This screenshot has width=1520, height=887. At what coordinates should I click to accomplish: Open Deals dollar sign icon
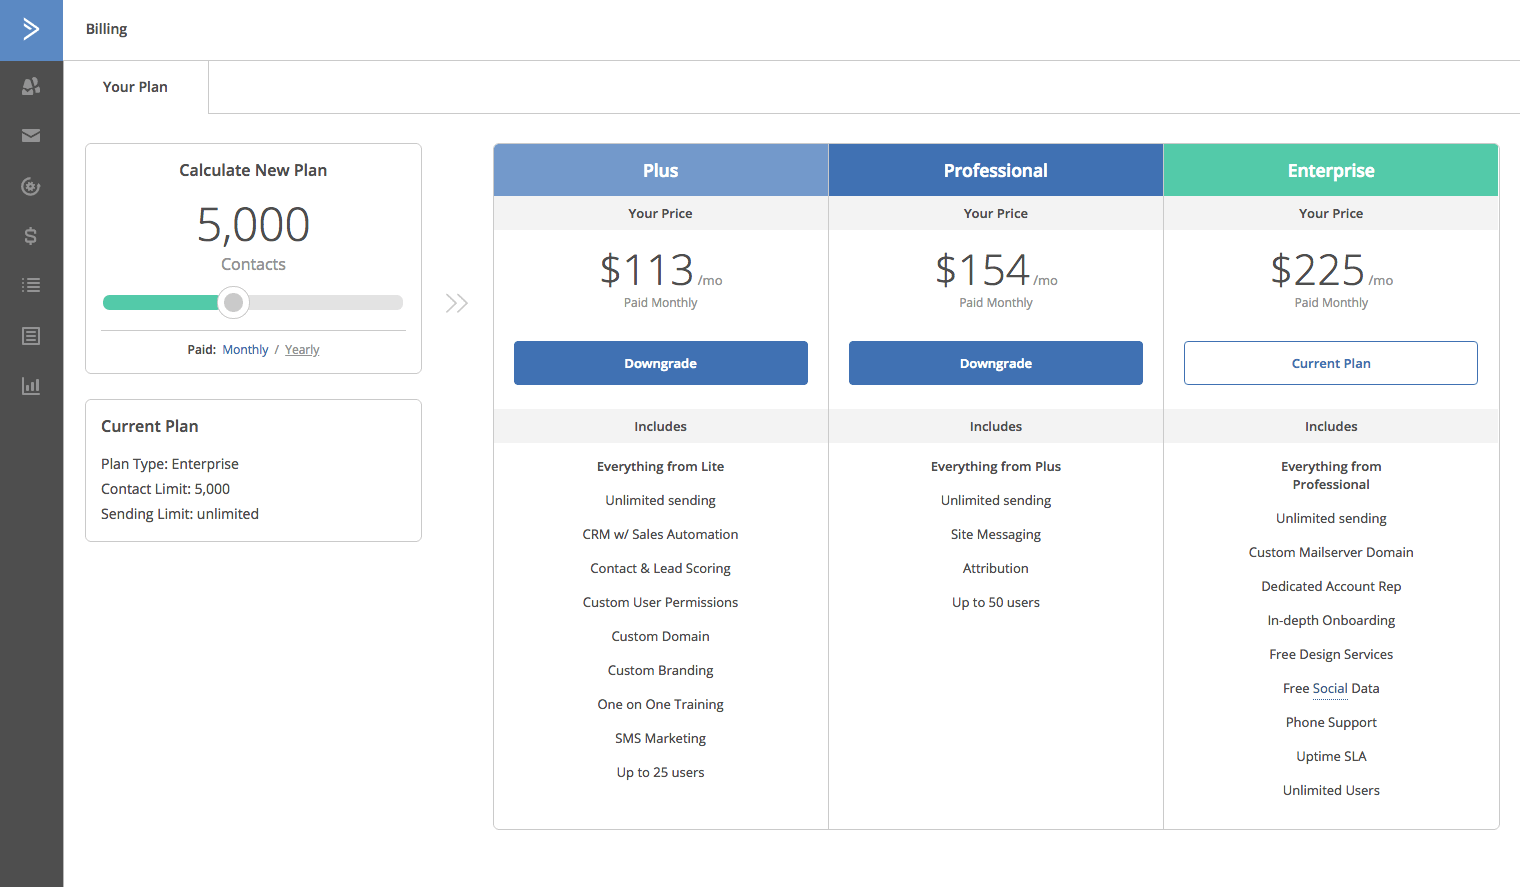click(31, 236)
